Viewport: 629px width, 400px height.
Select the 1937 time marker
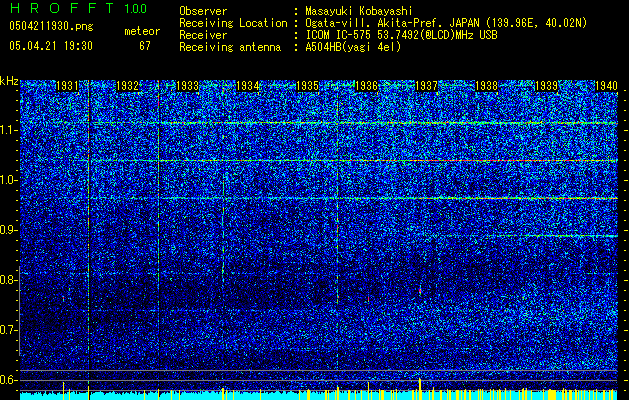coord(426,86)
